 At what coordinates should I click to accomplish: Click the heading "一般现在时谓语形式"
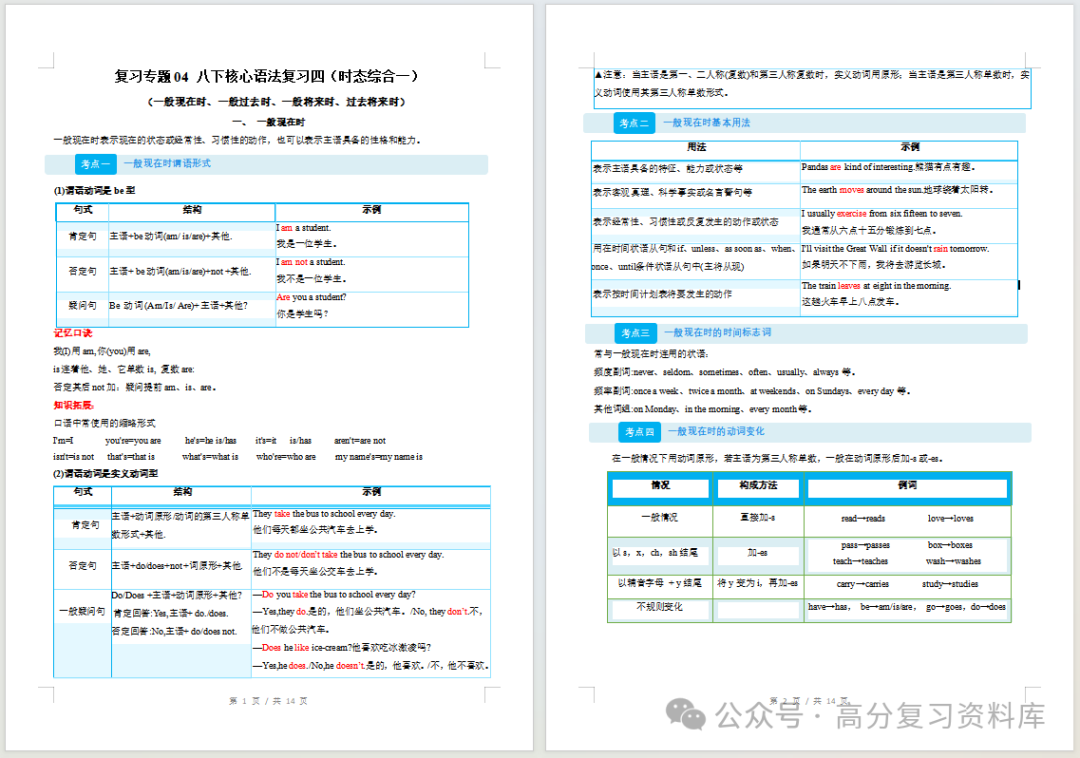tap(167, 163)
